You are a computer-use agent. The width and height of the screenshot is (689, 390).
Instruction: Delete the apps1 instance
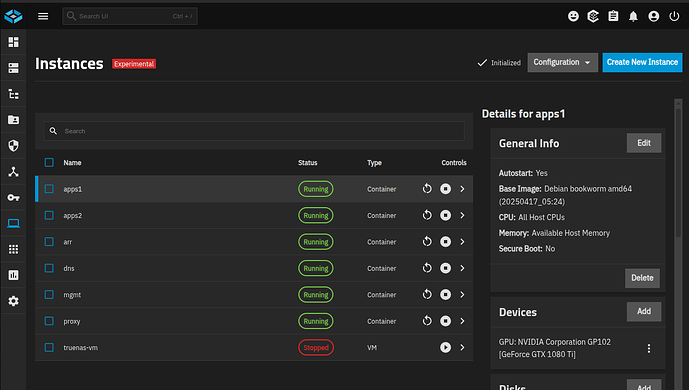642,278
